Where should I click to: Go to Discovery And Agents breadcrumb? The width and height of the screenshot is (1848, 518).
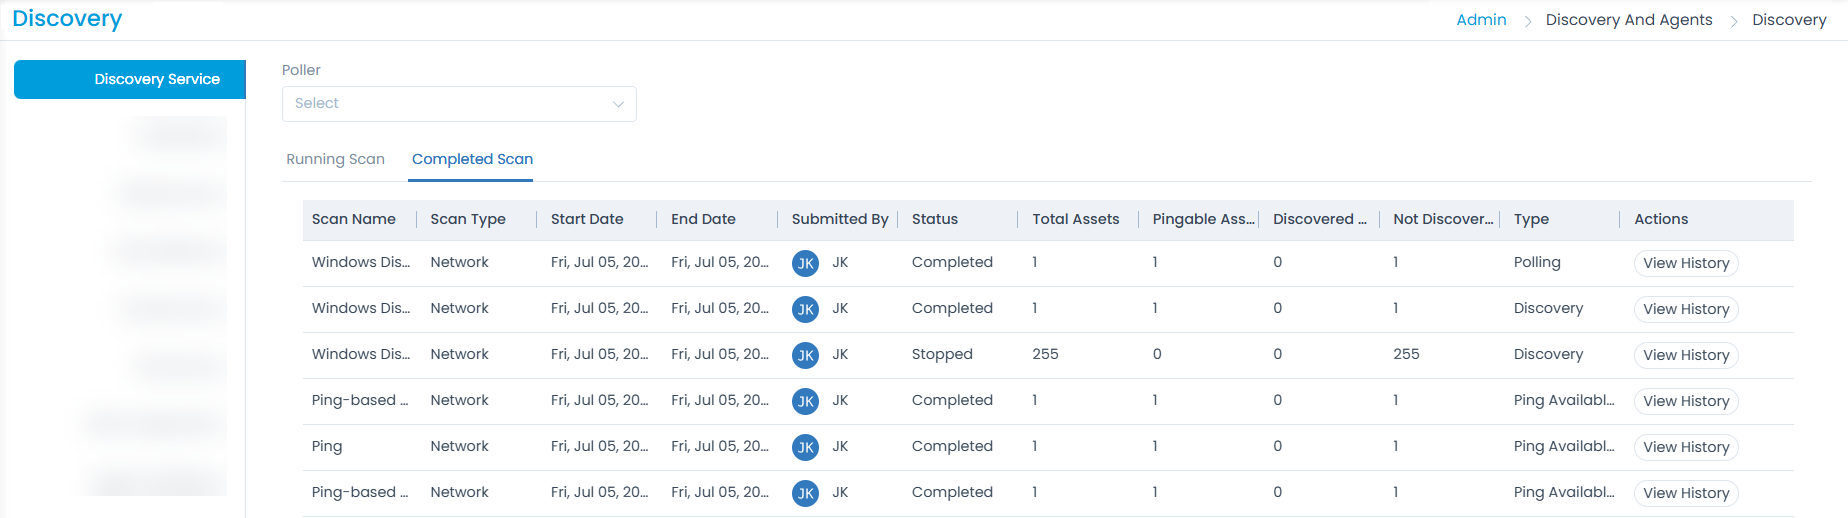click(x=1628, y=20)
